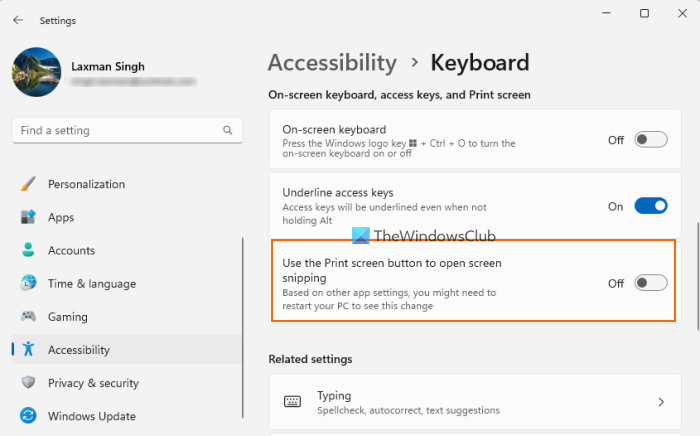This screenshot has height=436, width=700.
Task: Select Privacy & security in sidebar
Action: click(93, 383)
